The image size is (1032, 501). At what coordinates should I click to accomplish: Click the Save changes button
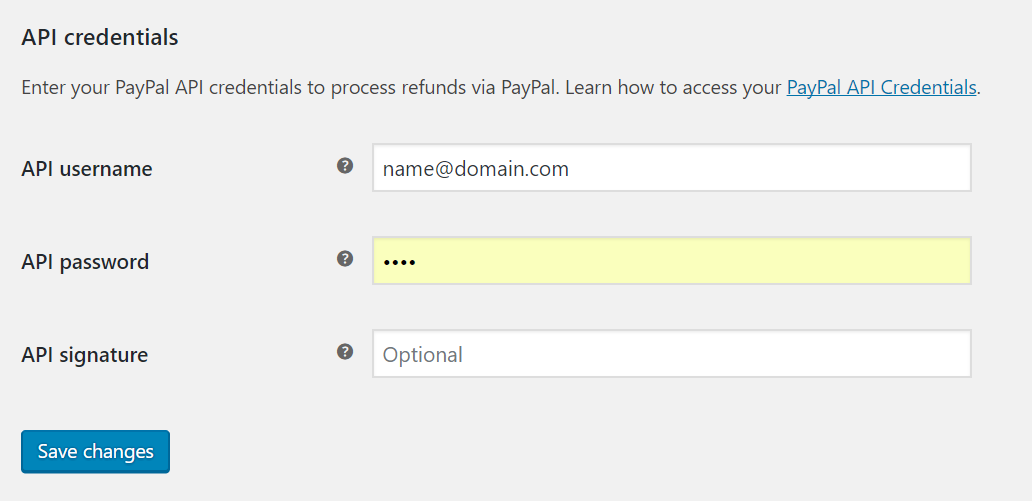[95, 452]
